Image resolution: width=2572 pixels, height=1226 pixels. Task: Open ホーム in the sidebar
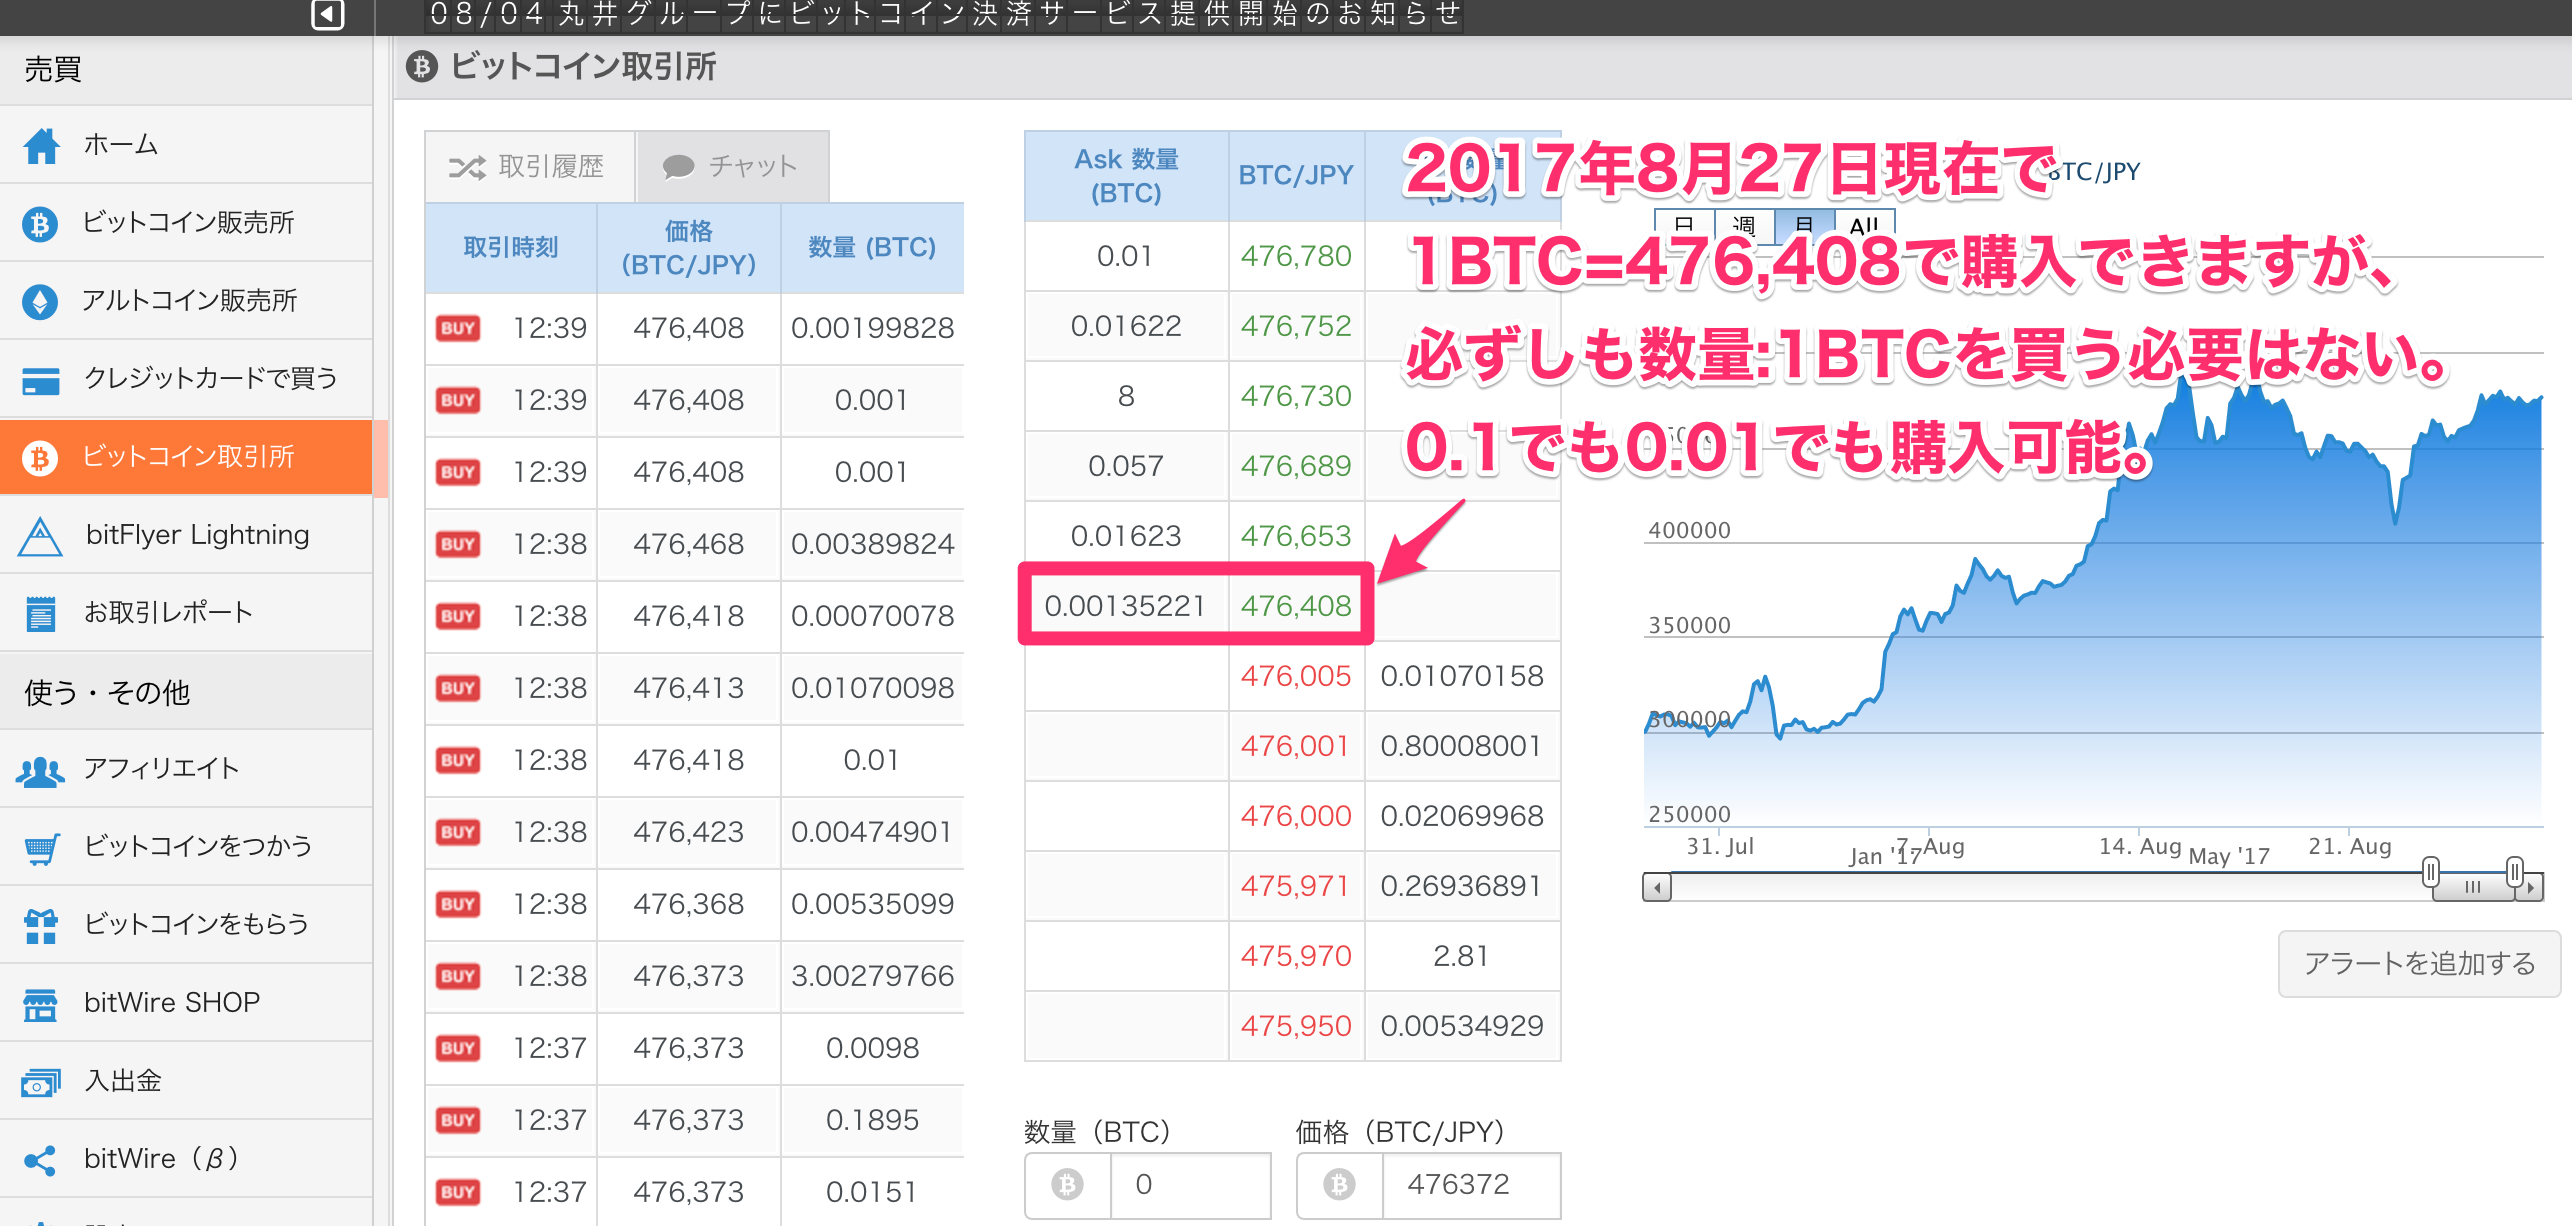click(x=186, y=145)
